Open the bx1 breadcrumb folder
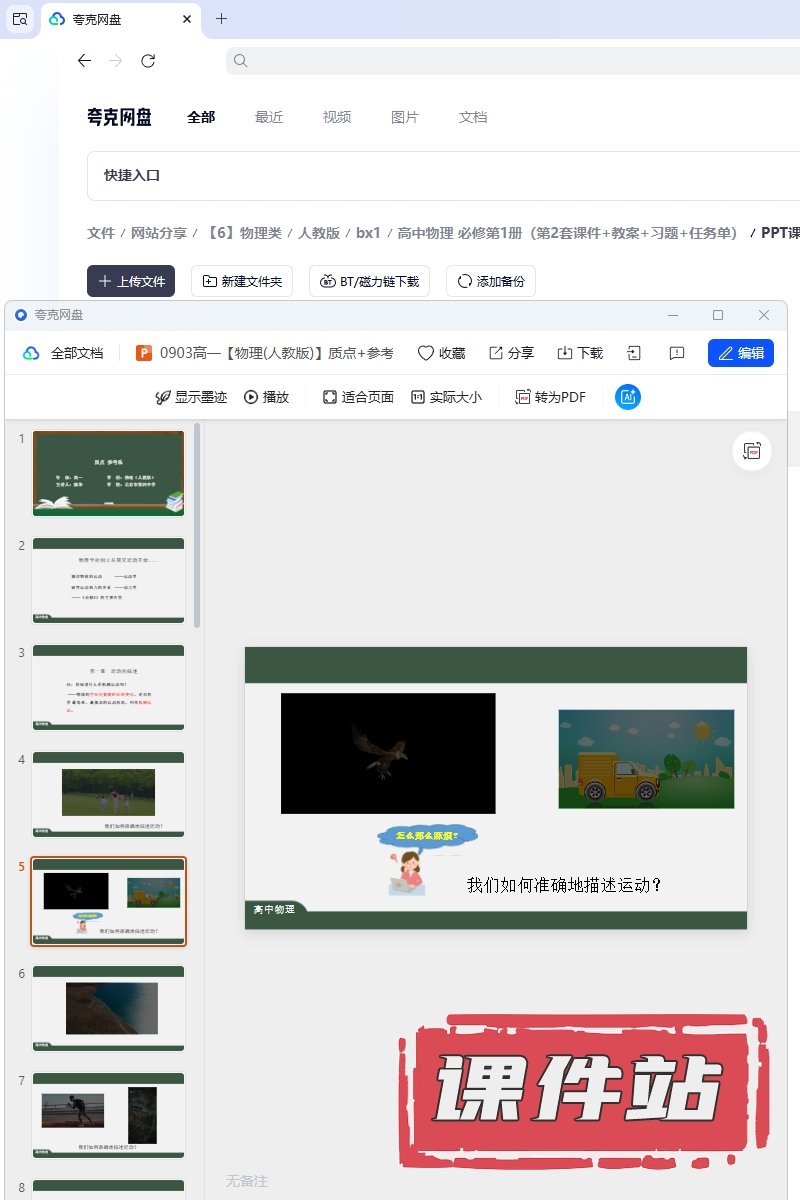 [368, 233]
